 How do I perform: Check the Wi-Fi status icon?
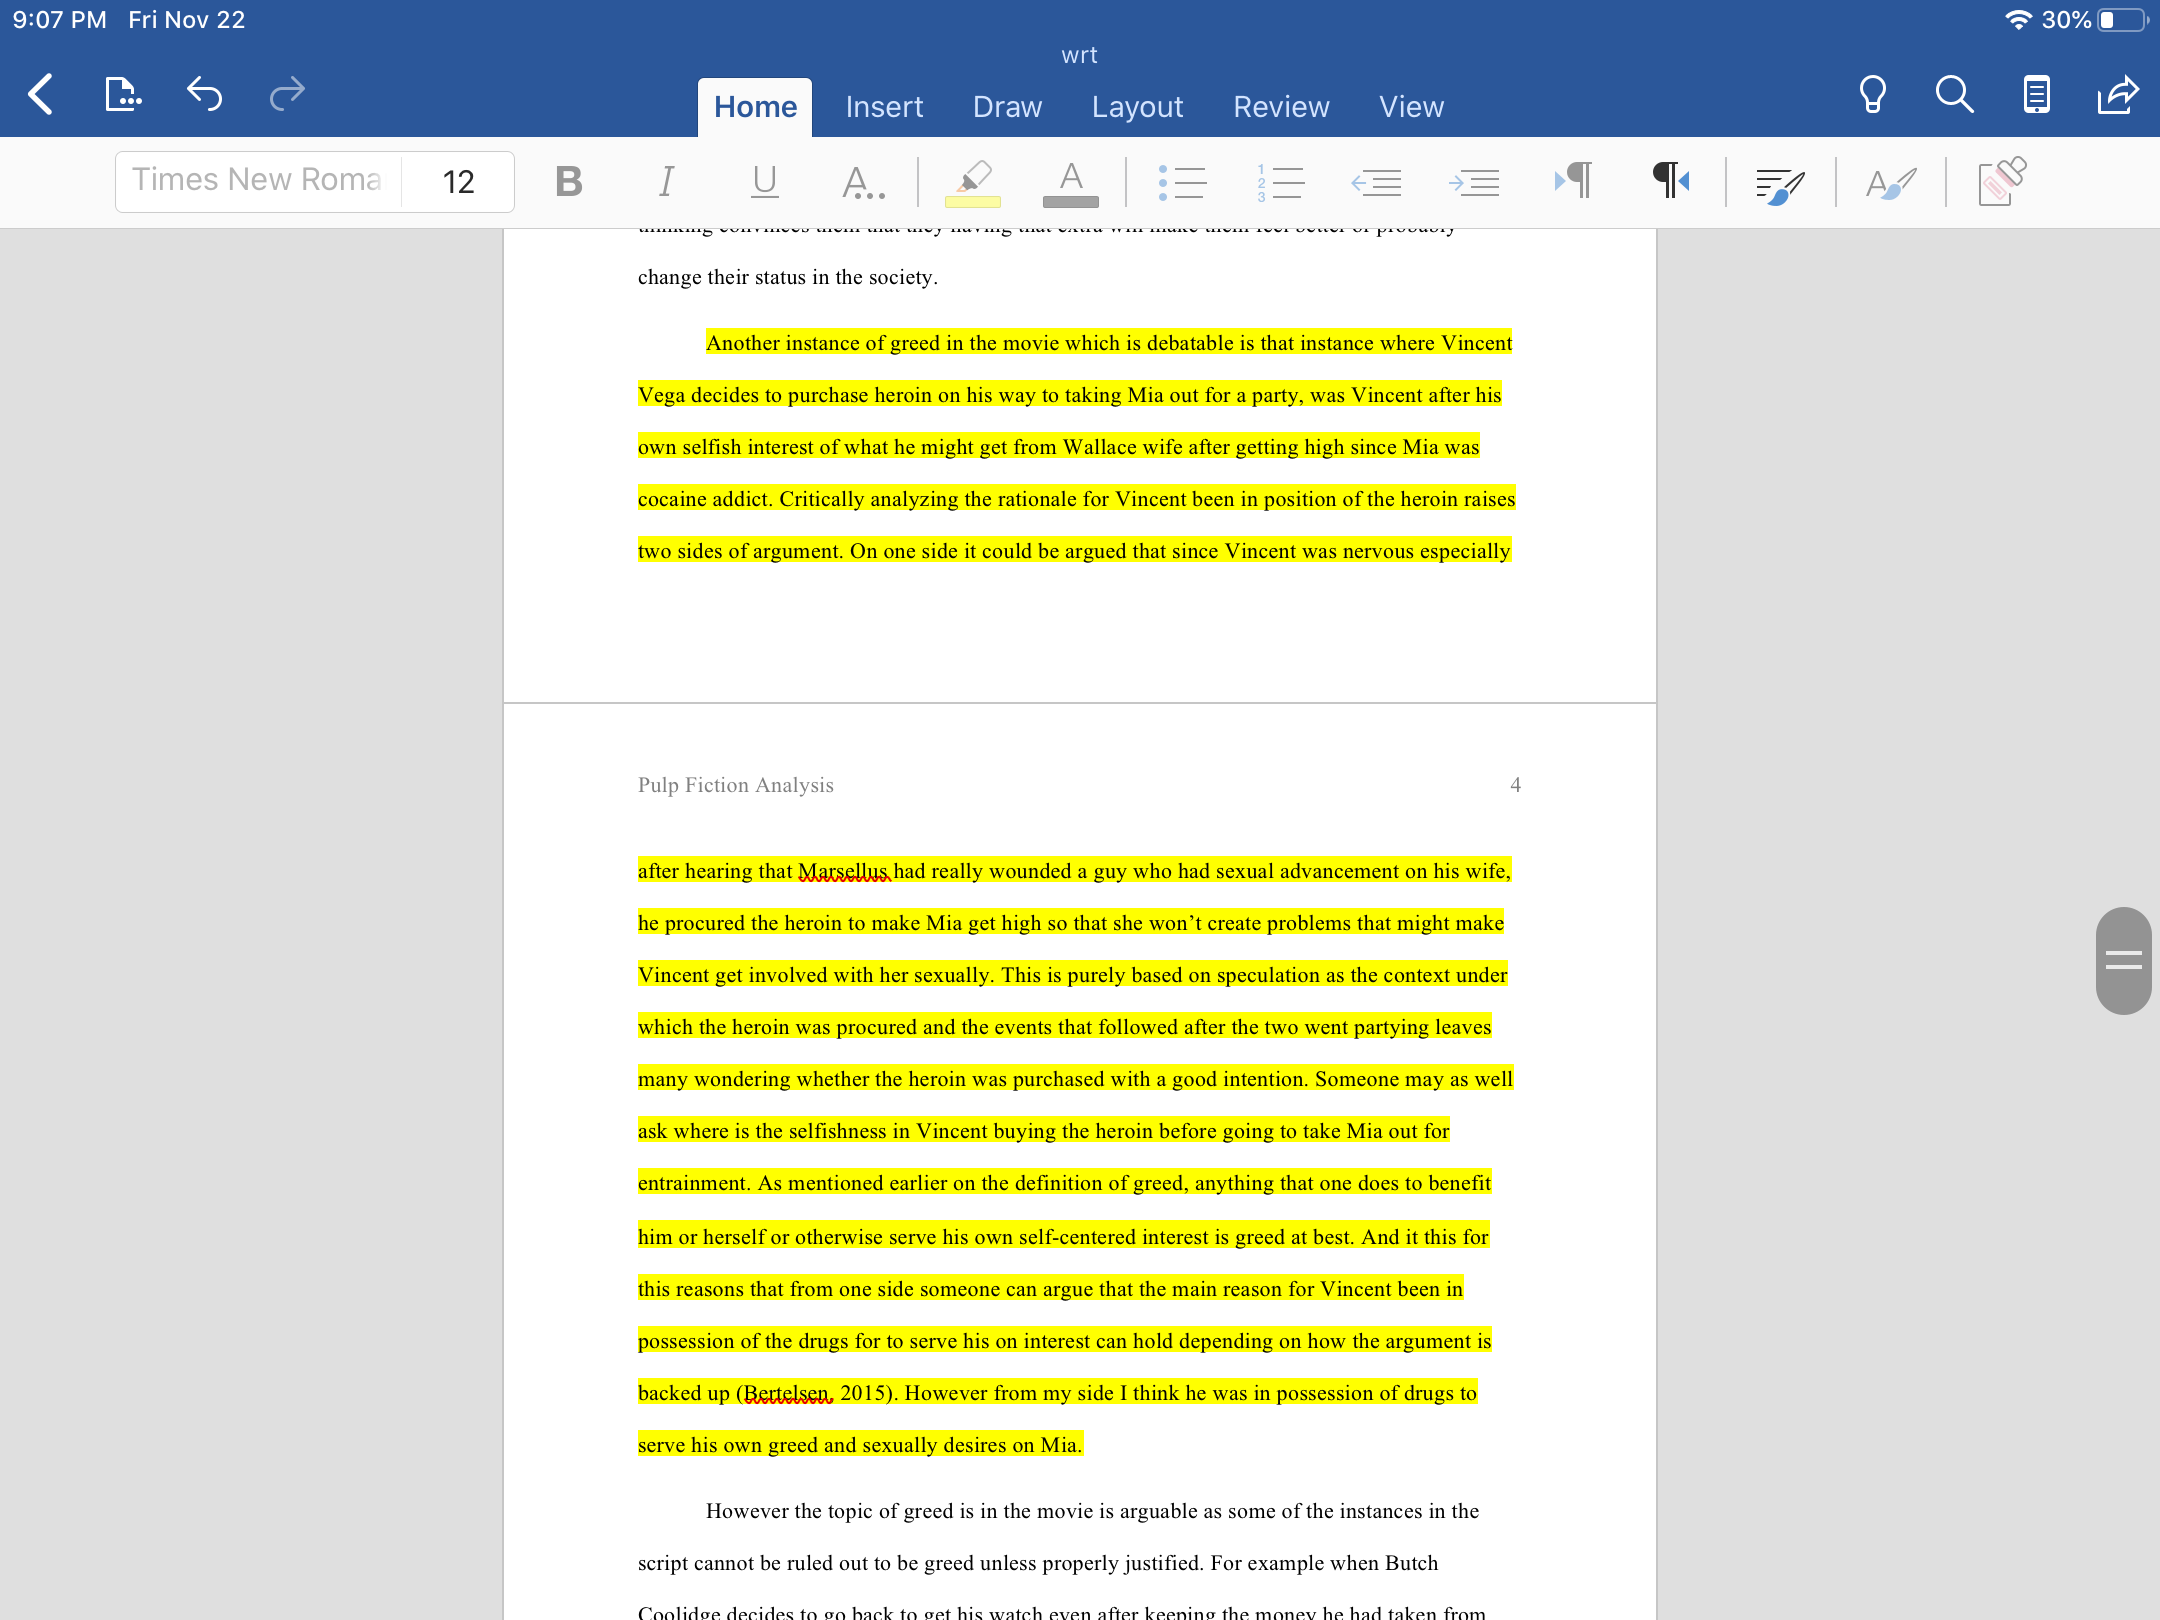coord(2018,20)
